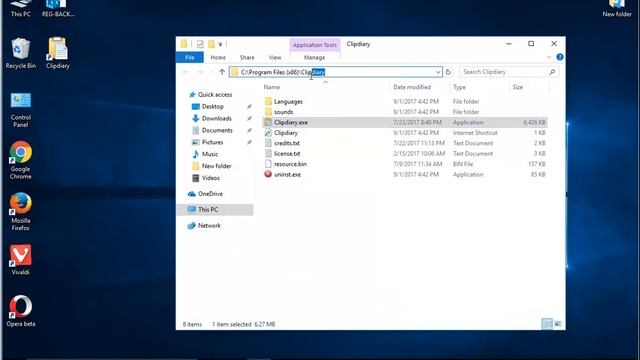Click the Application Tools contextual tab
This screenshot has width=640, height=360.
click(315, 45)
